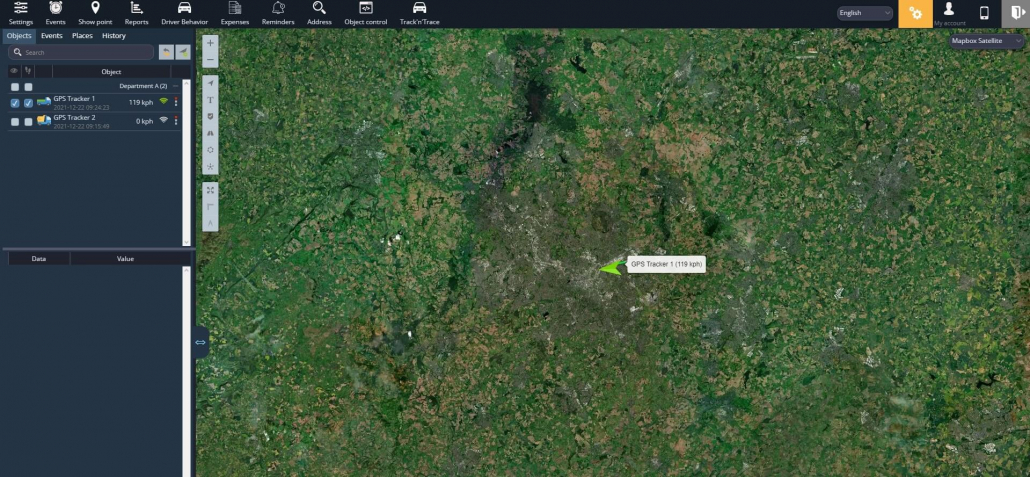Open the Track'n'Trace car icon
The image size is (1030, 477).
[x=419, y=8]
